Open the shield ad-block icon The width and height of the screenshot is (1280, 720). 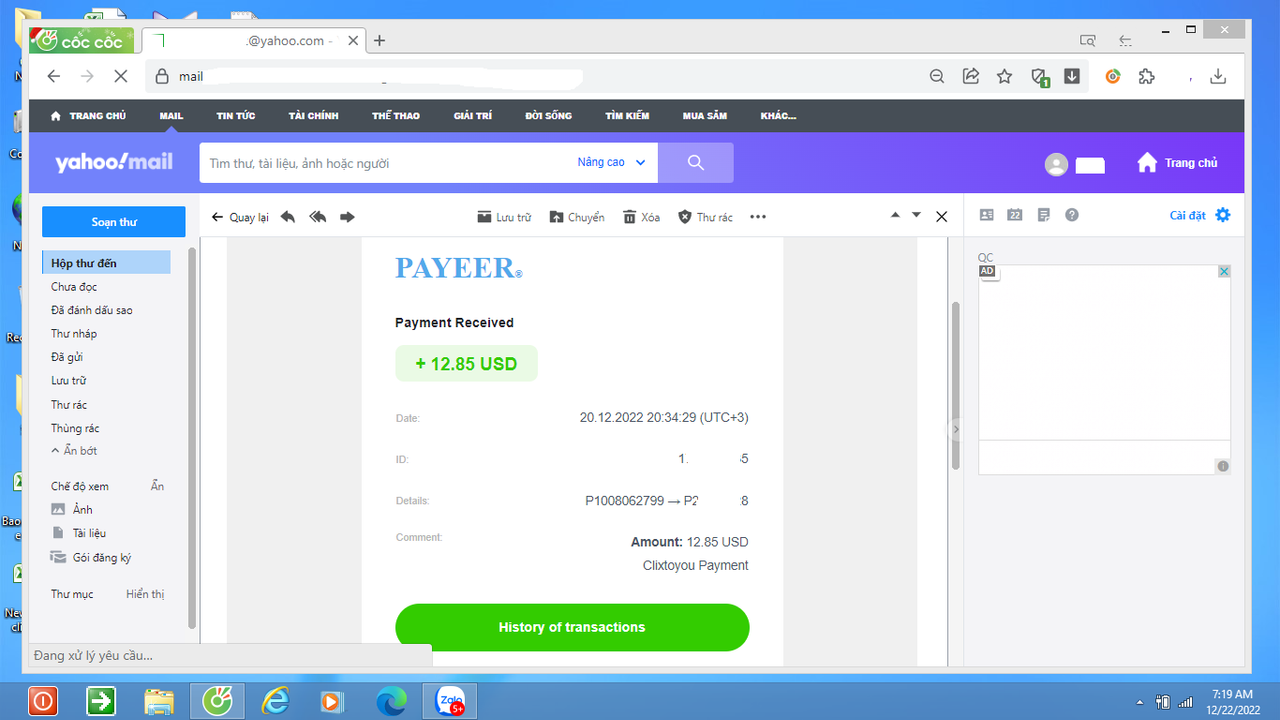(x=1039, y=77)
